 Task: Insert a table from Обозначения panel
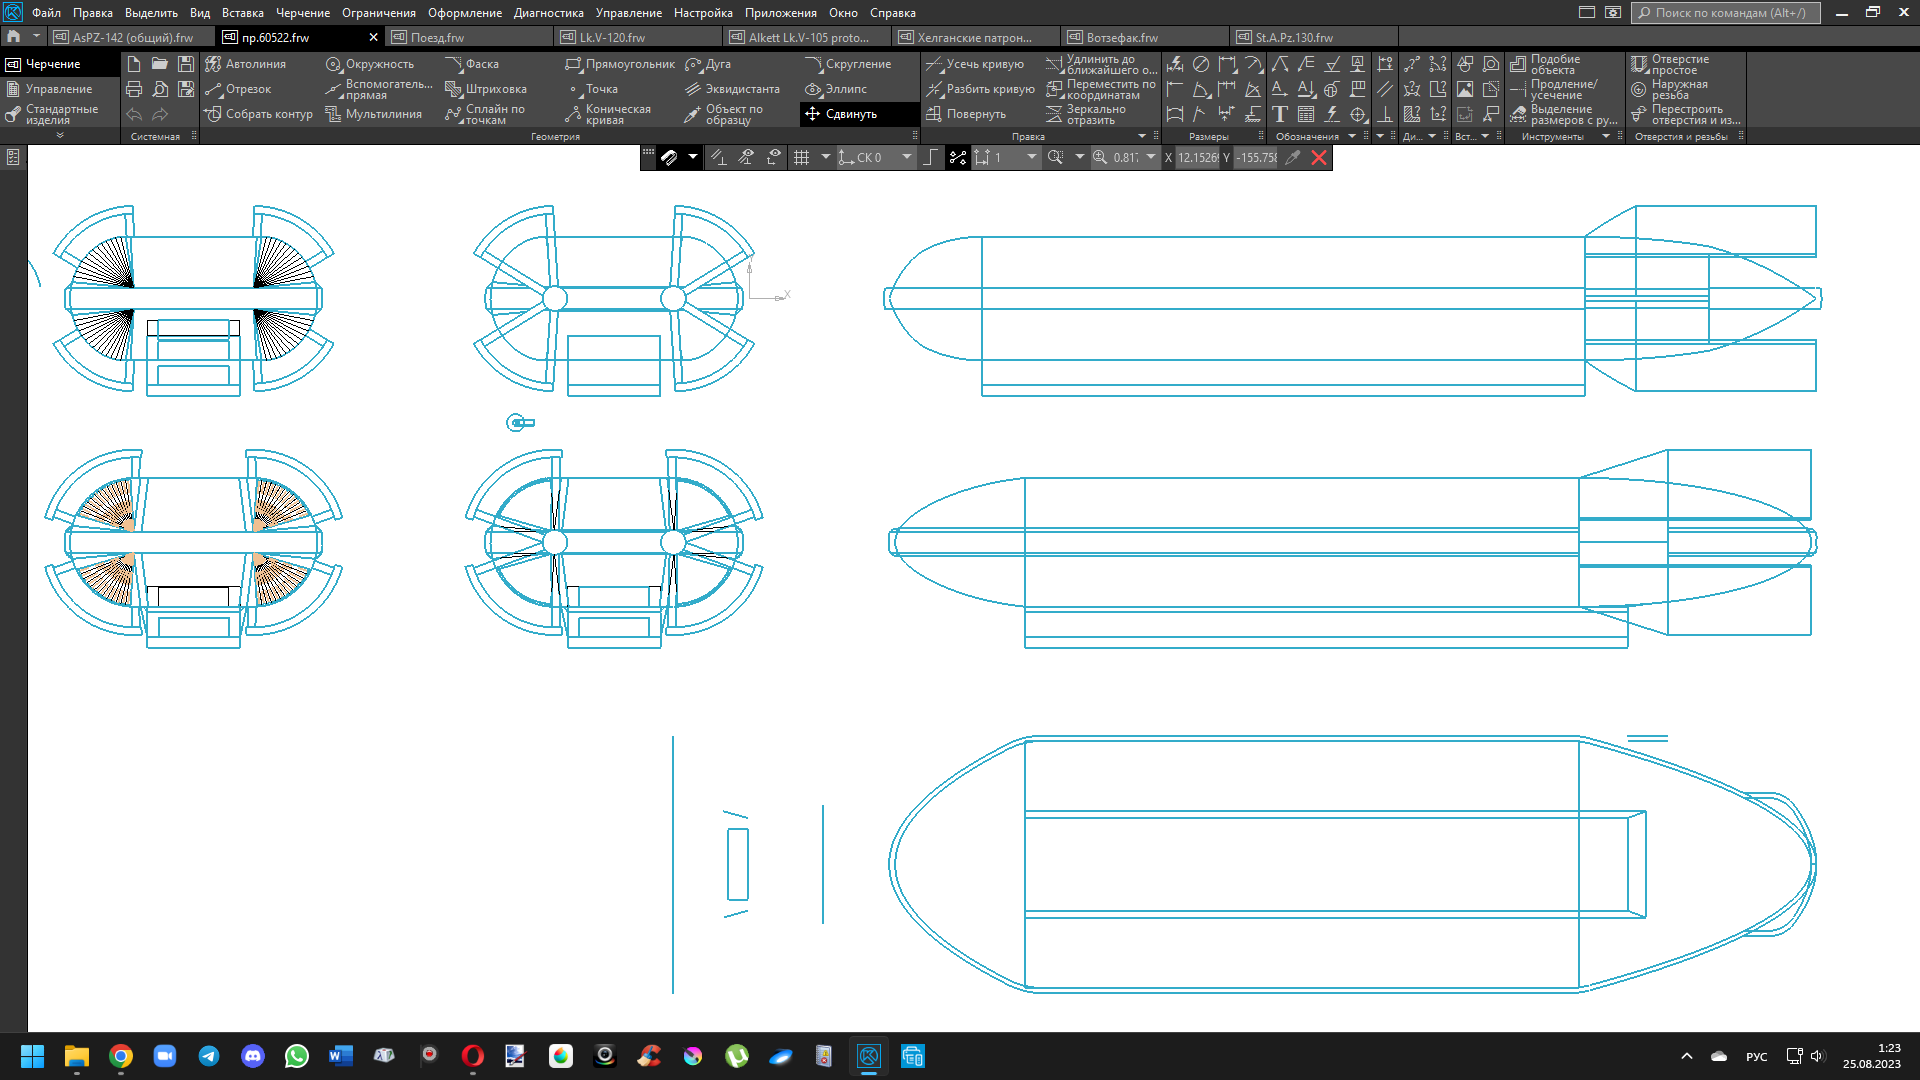pos(1305,114)
